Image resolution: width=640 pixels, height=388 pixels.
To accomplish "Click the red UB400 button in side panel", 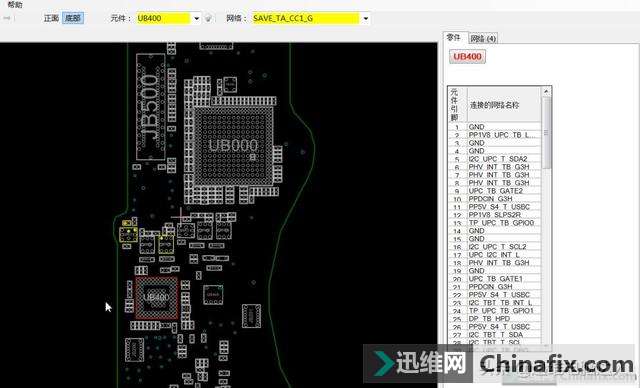I will (x=467, y=56).
